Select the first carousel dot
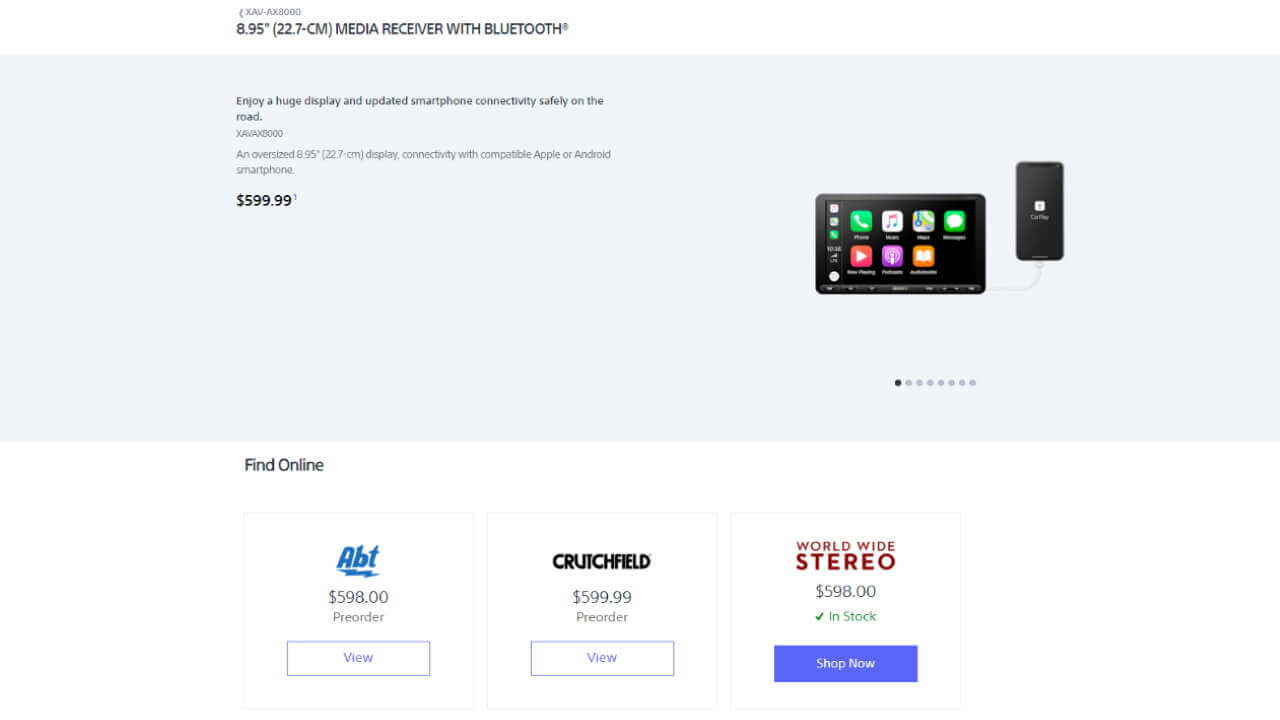Viewport: 1280px width, 720px height. click(x=898, y=382)
